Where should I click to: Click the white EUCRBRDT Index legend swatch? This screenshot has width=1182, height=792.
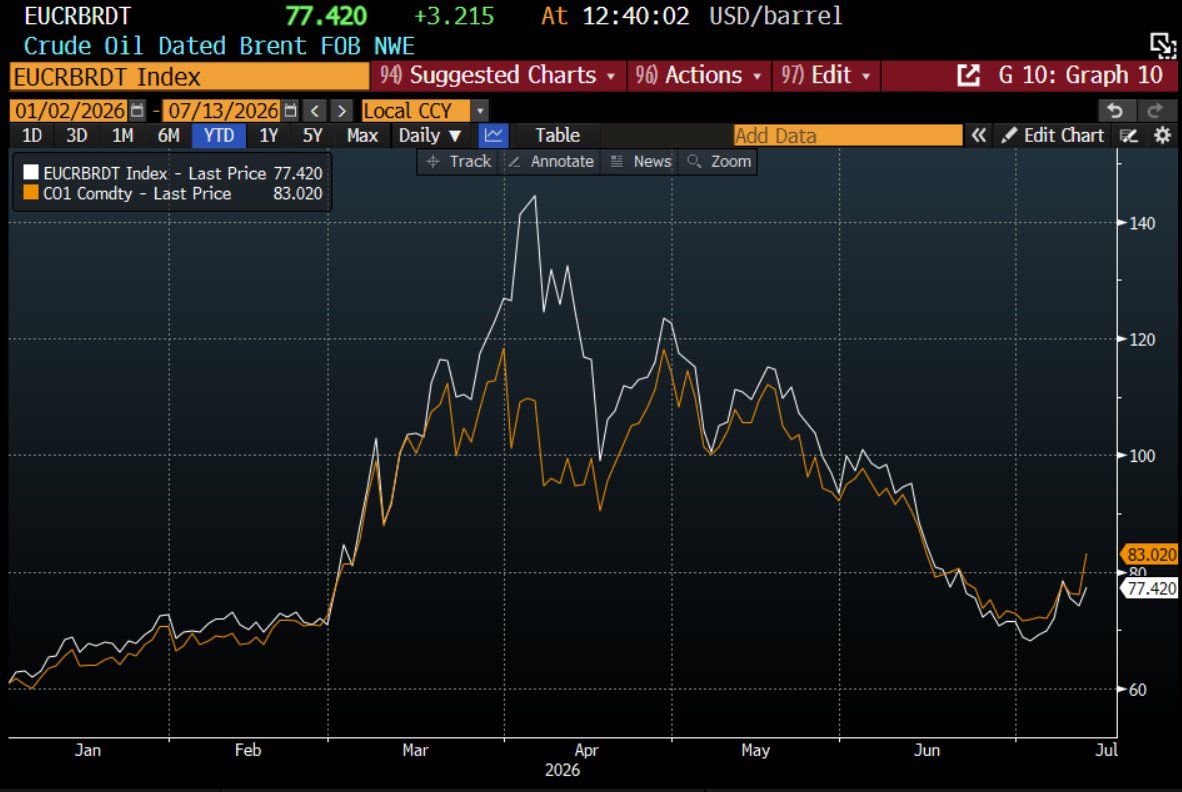[31, 173]
